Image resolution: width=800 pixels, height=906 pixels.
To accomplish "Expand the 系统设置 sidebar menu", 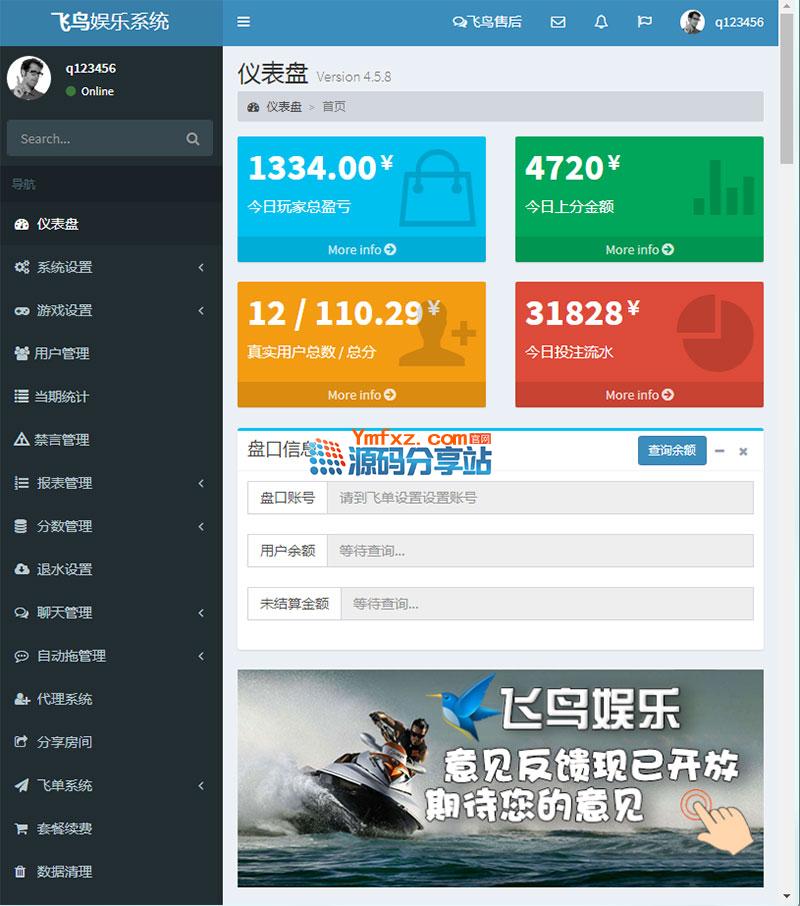I will pyautogui.click(x=111, y=267).
